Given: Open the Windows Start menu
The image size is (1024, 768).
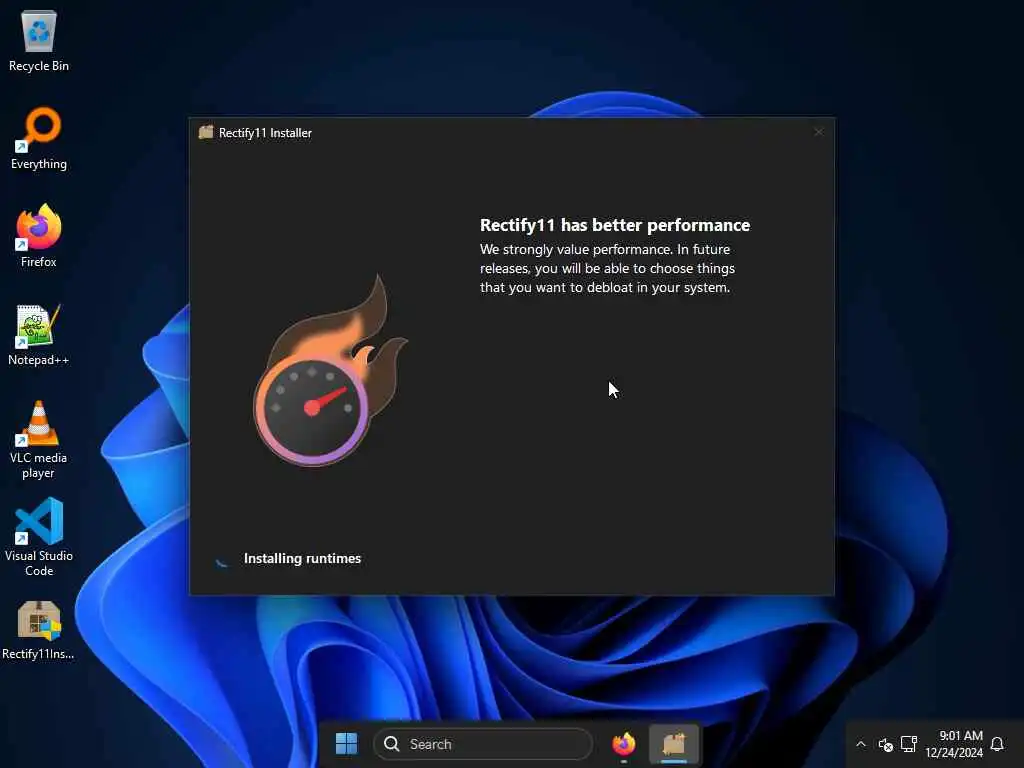Looking at the screenshot, I should pos(346,743).
